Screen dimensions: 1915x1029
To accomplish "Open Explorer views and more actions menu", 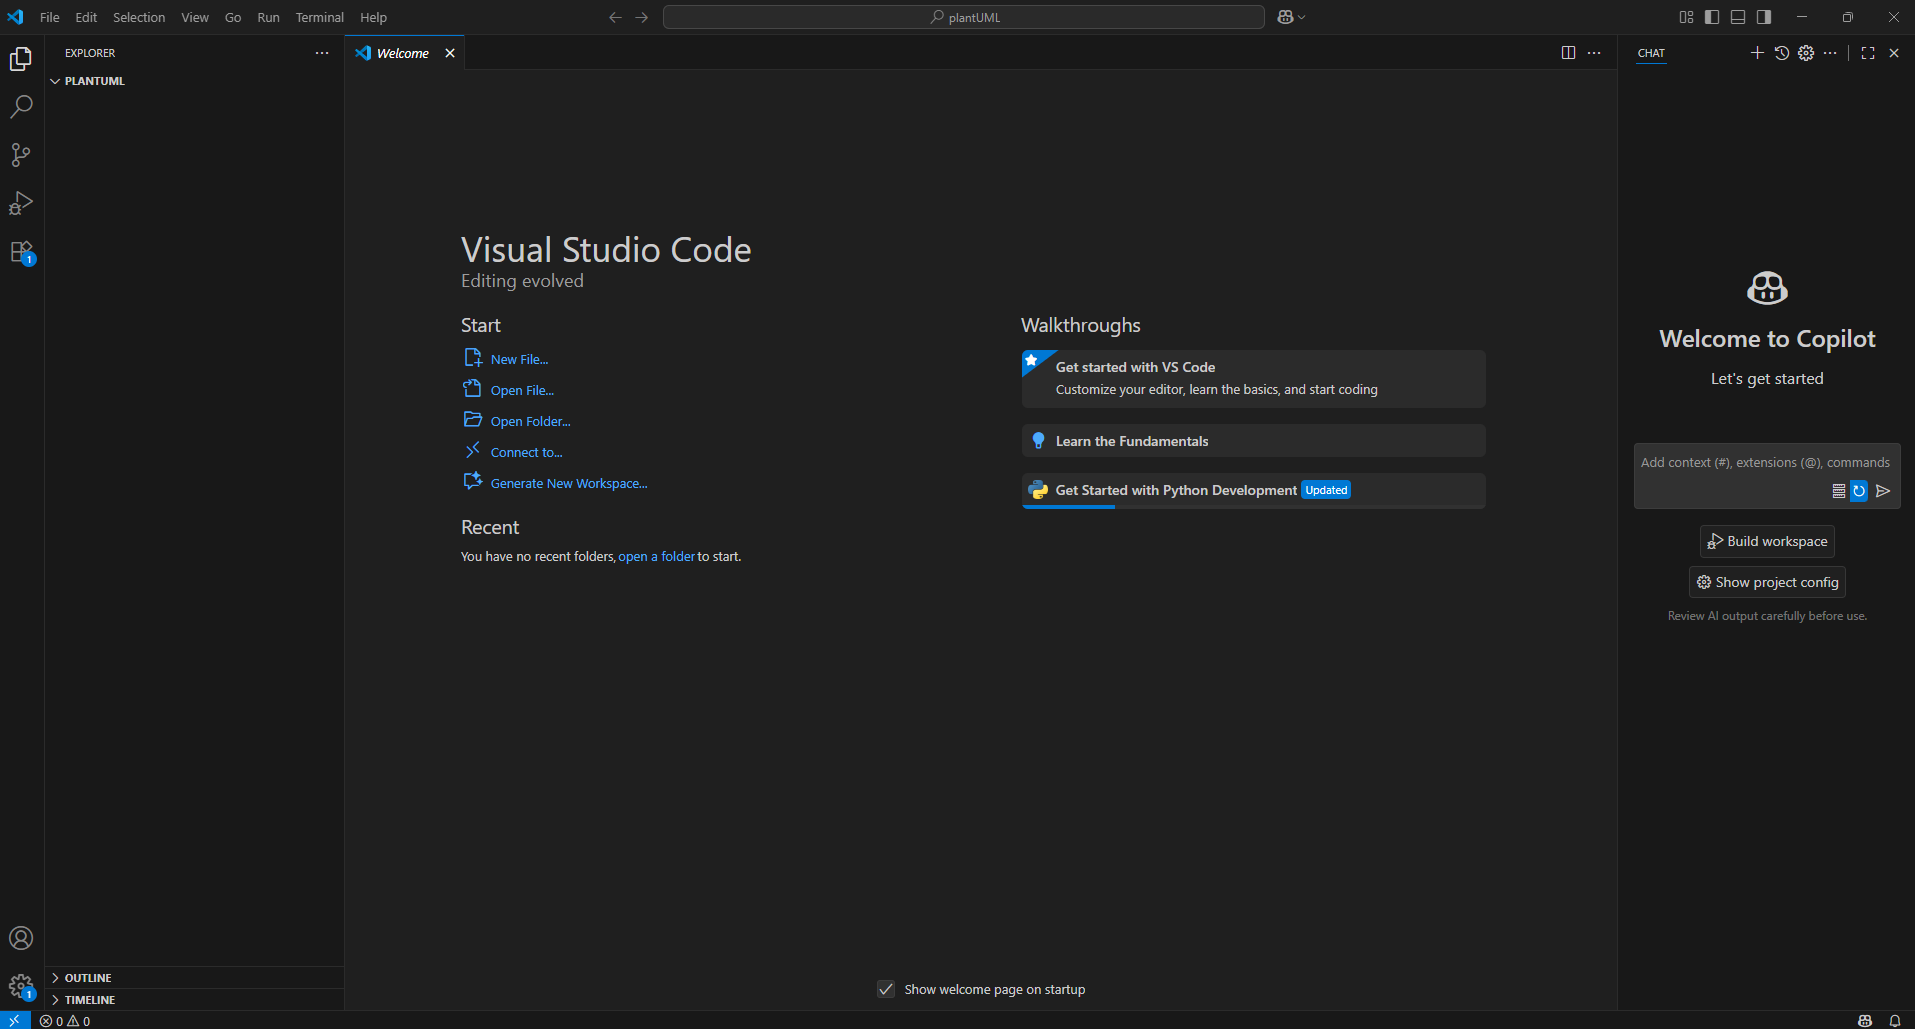I will point(322,53).
